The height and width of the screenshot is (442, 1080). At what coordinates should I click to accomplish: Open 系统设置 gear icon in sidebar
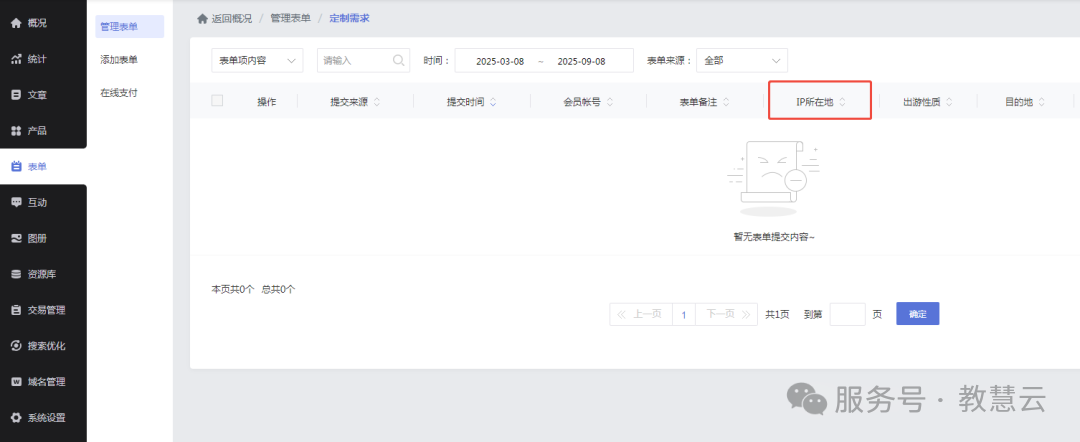click(x=16, y=418)
